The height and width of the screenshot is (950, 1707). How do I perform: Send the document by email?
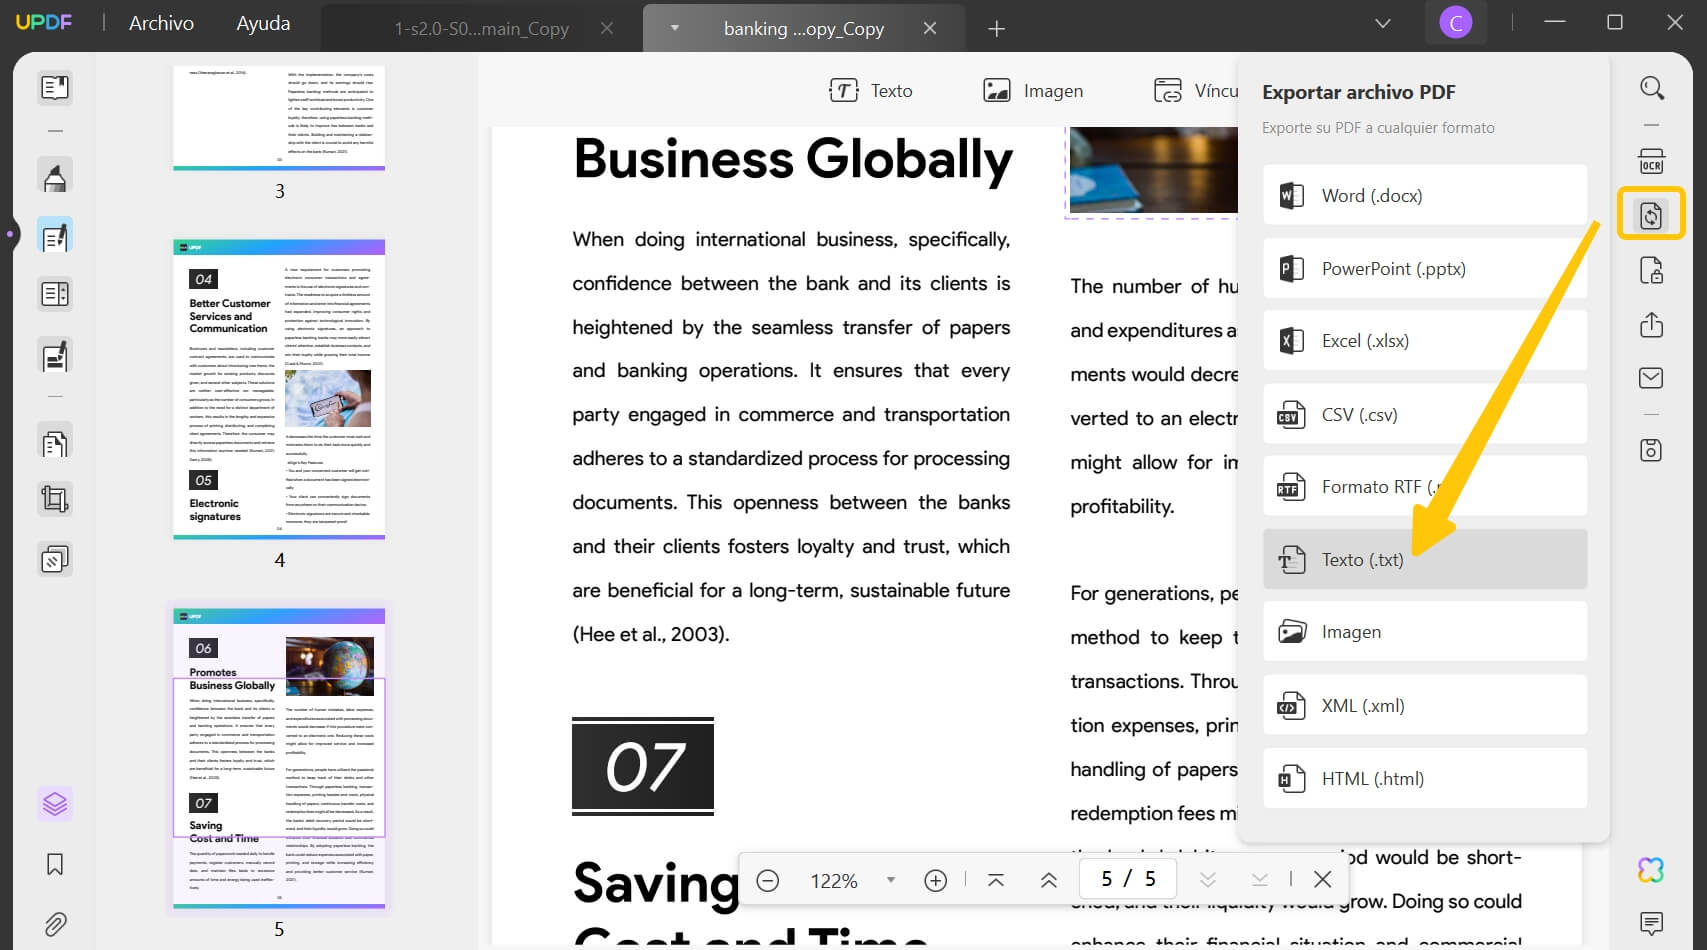click(1651, 377)
